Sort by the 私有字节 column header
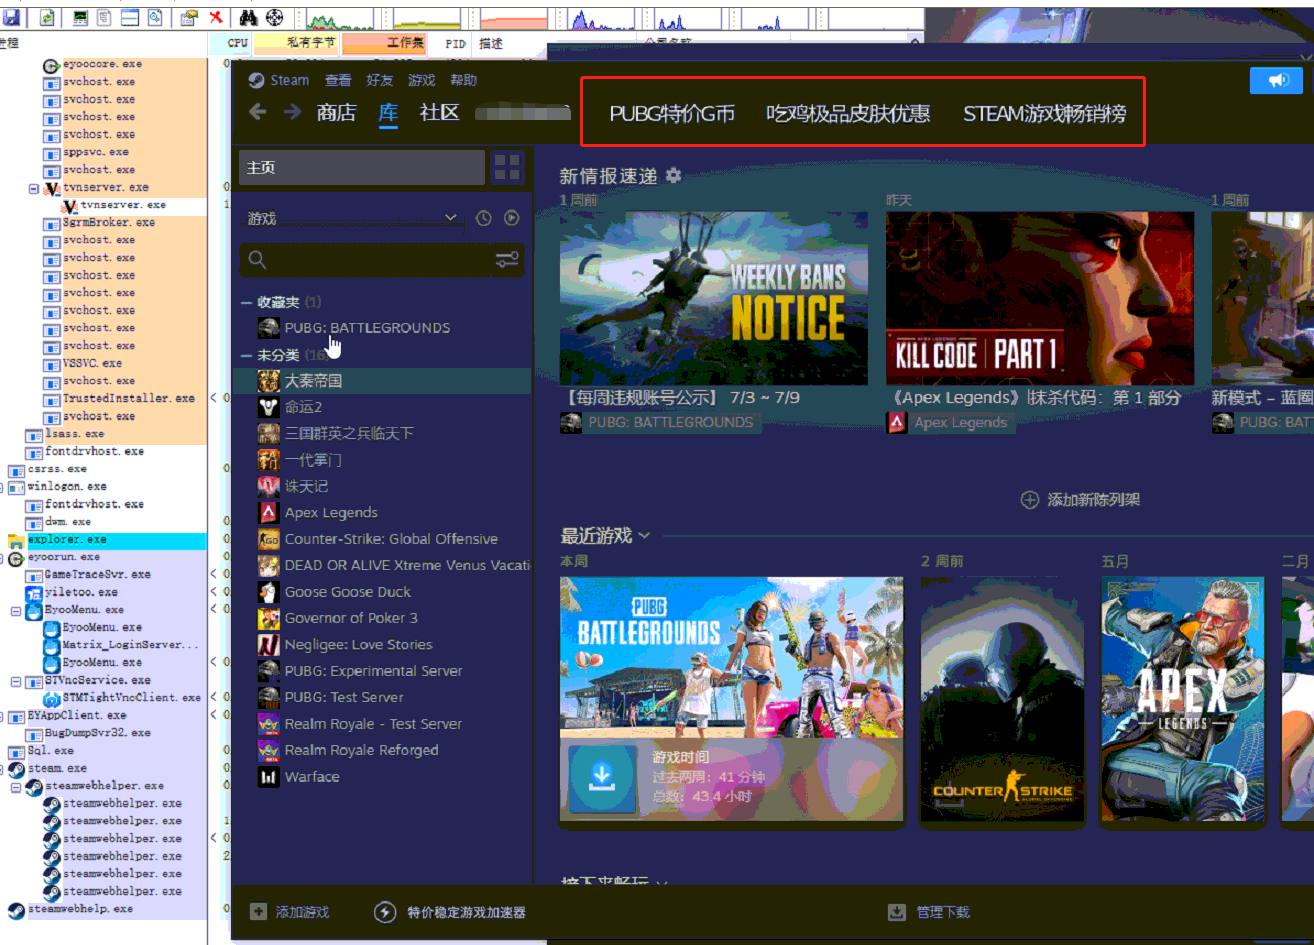1314x945 pixels. click(296, 43)
